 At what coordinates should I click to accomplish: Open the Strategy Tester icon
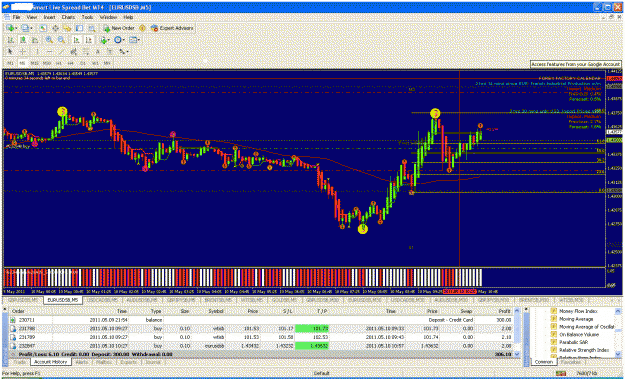(x=92, y=28)
